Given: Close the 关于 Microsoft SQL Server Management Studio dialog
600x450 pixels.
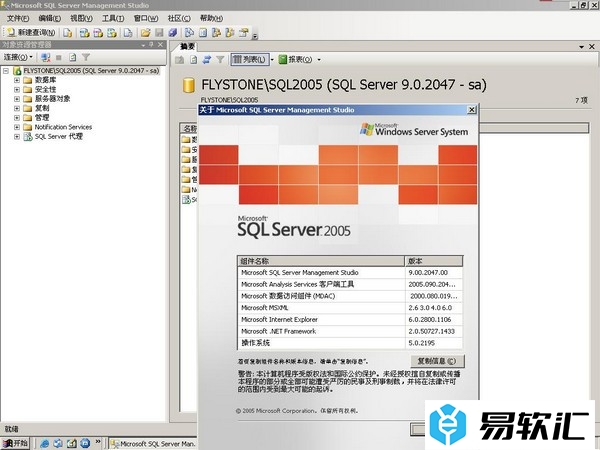Looking at the screenshot, I should [472, 110].
